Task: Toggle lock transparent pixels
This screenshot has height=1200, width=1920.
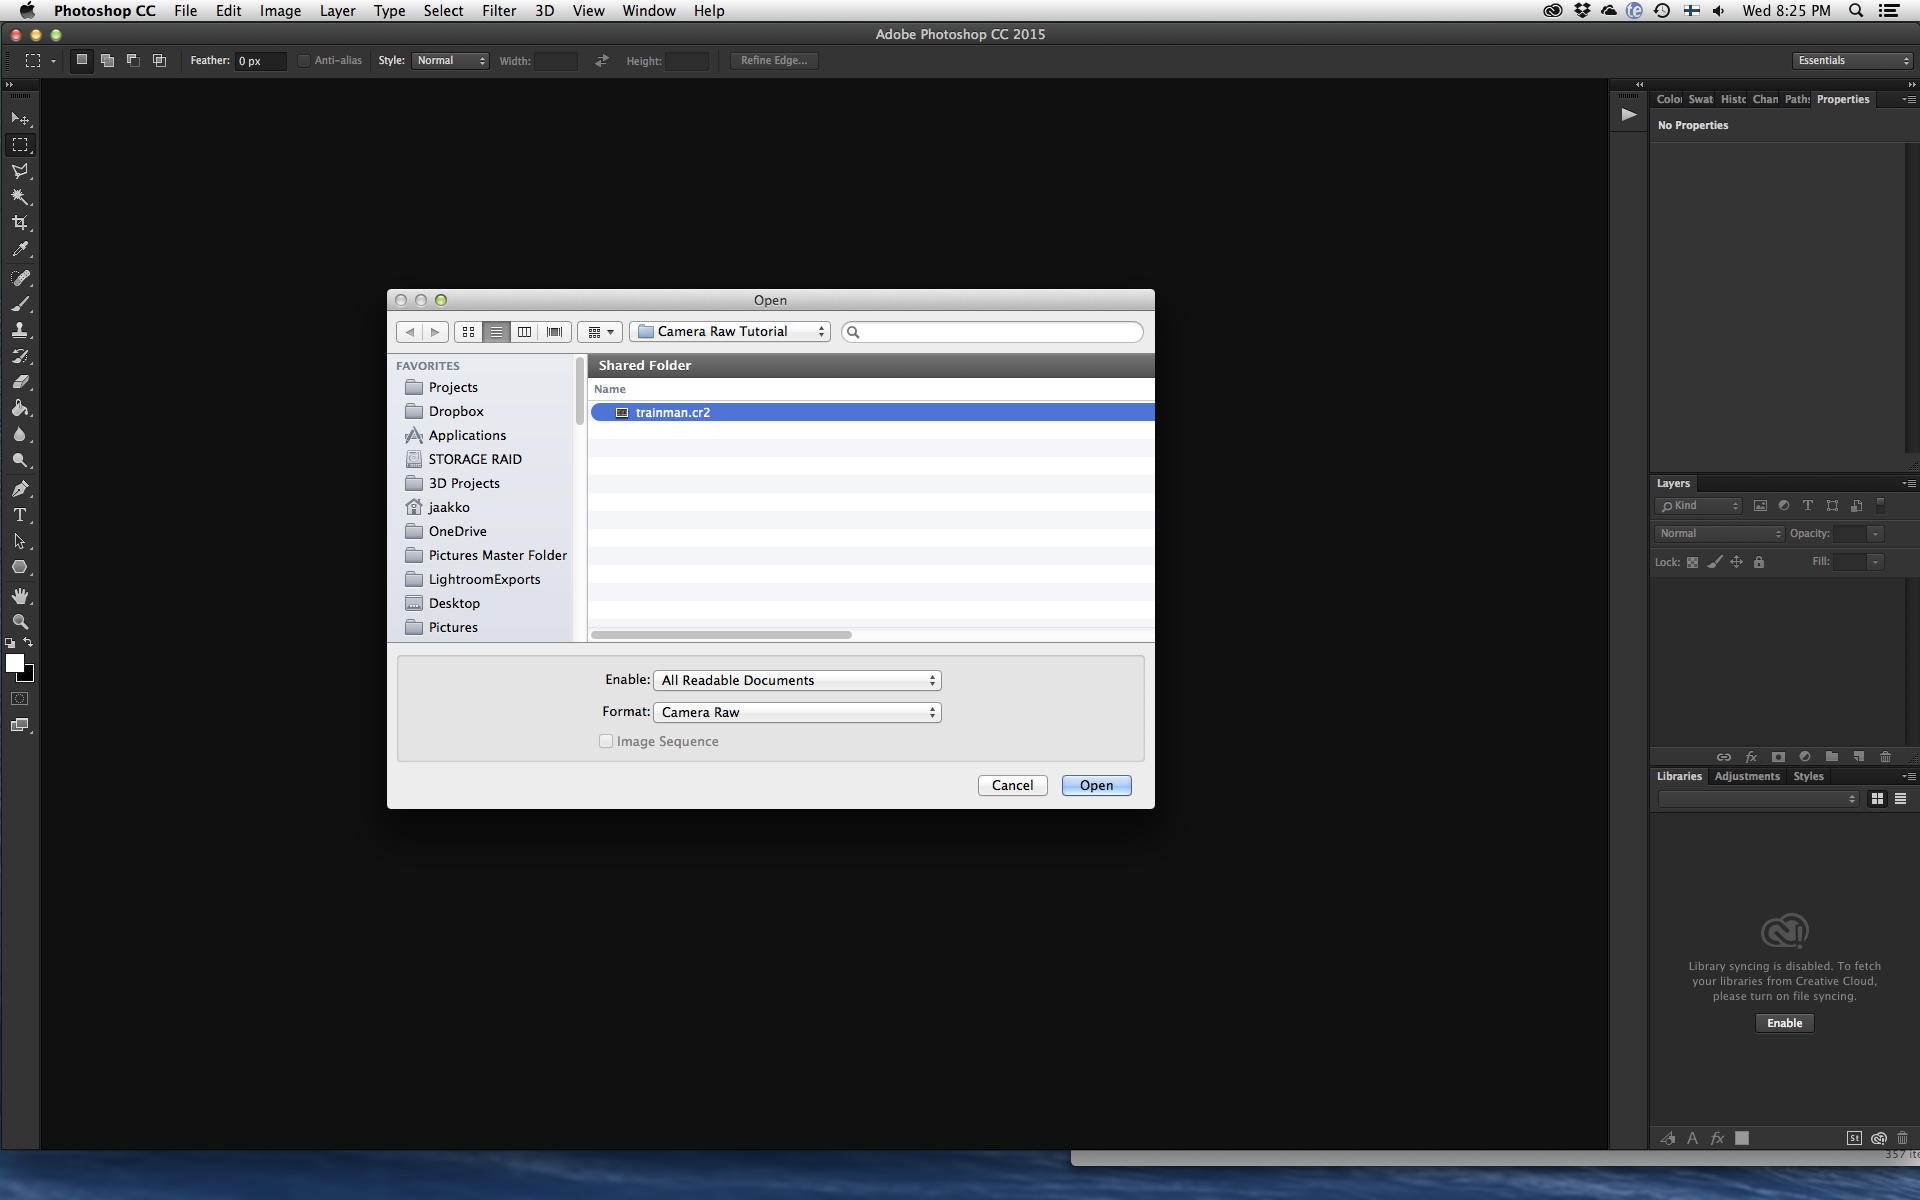Action: point(1692,562)
